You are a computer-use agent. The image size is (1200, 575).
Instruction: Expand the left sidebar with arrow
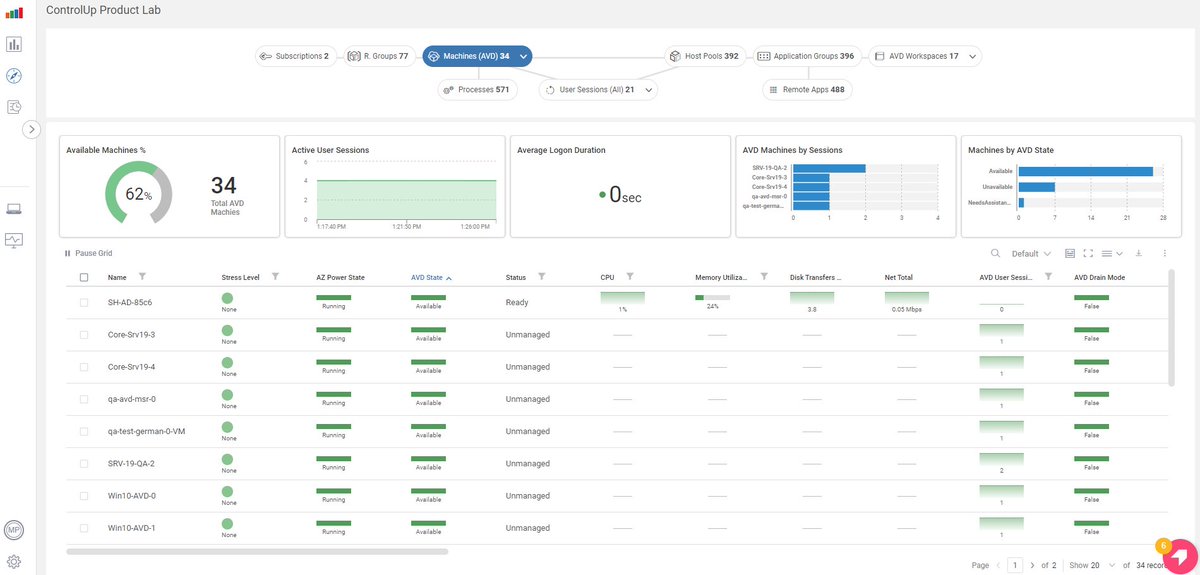tap(31, 129)
